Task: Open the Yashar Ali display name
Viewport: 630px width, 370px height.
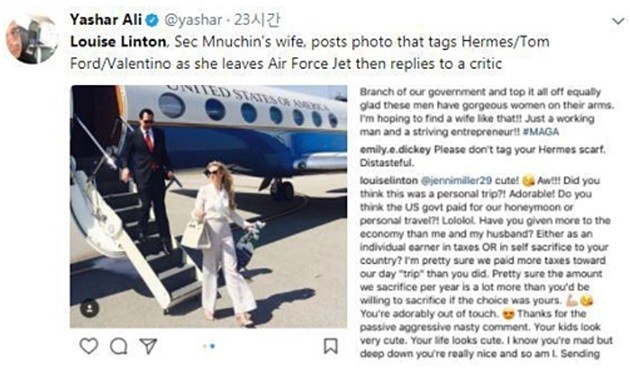Action: click(106, 19)
